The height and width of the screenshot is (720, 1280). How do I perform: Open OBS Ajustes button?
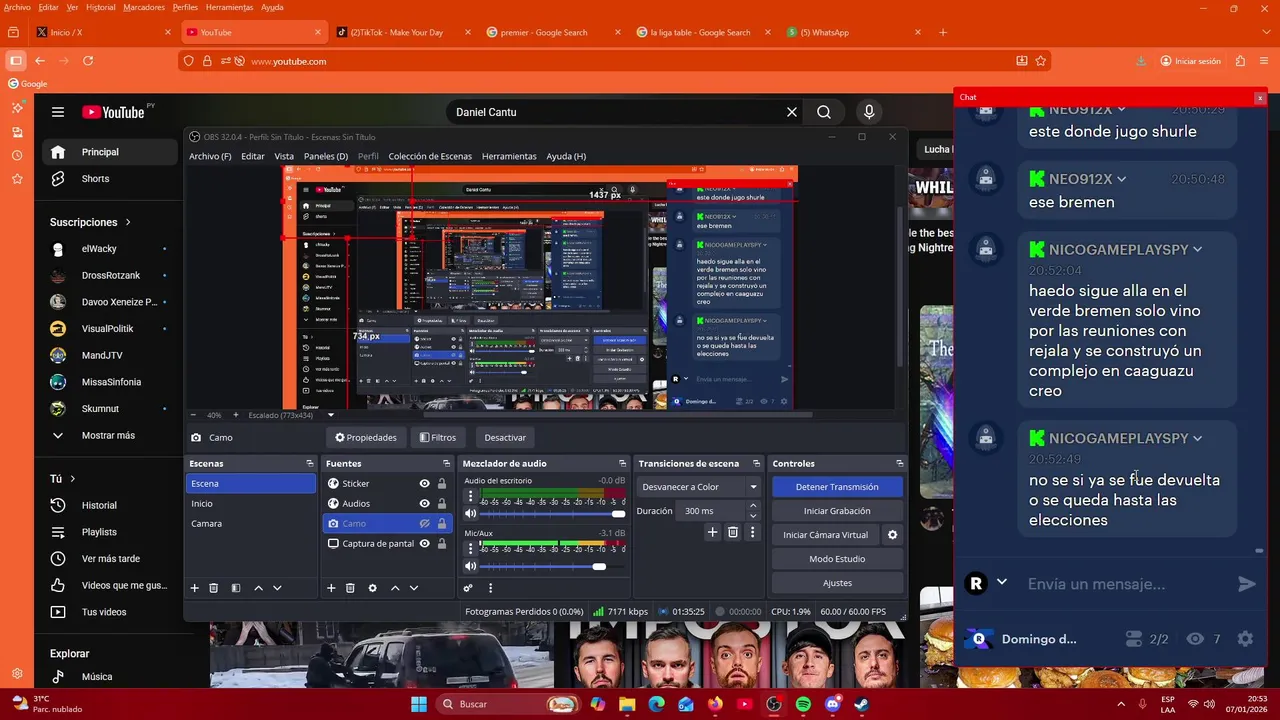point(837,583)
